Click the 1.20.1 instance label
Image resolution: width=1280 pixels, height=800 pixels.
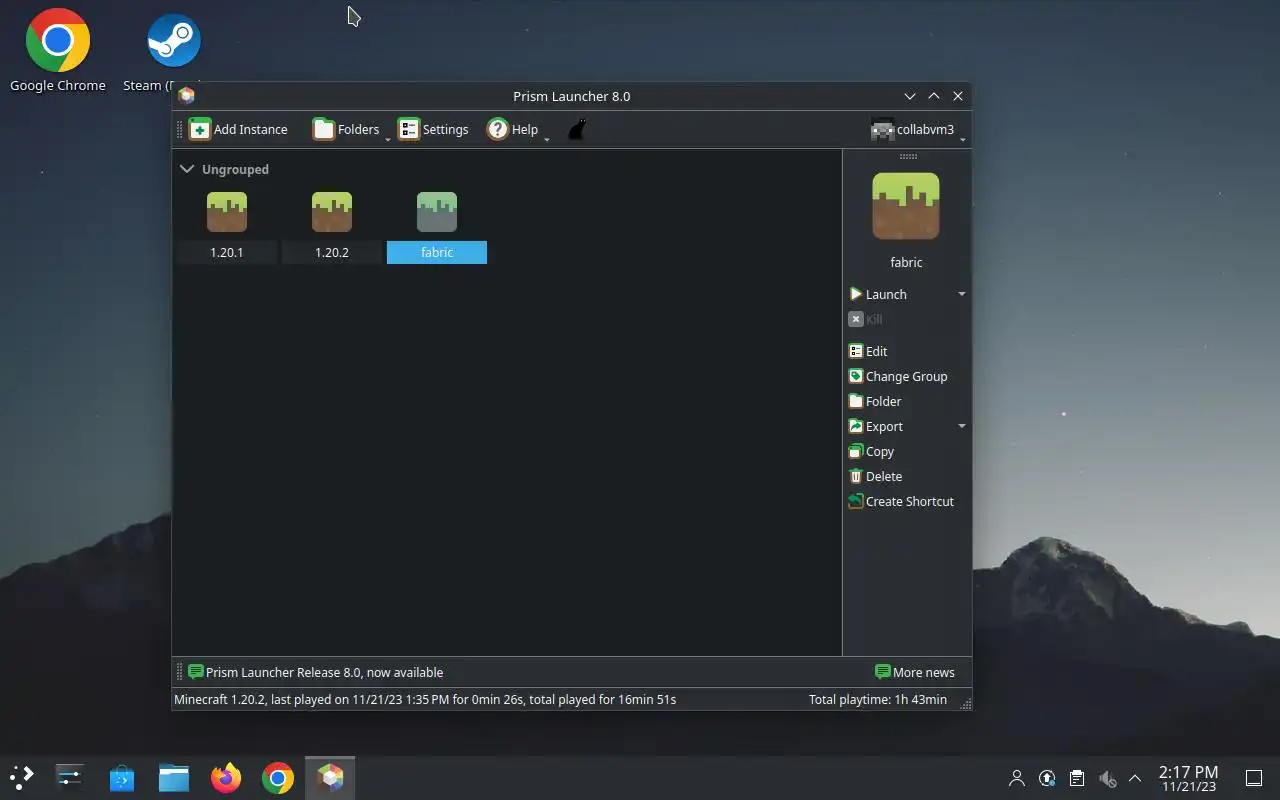227,252
